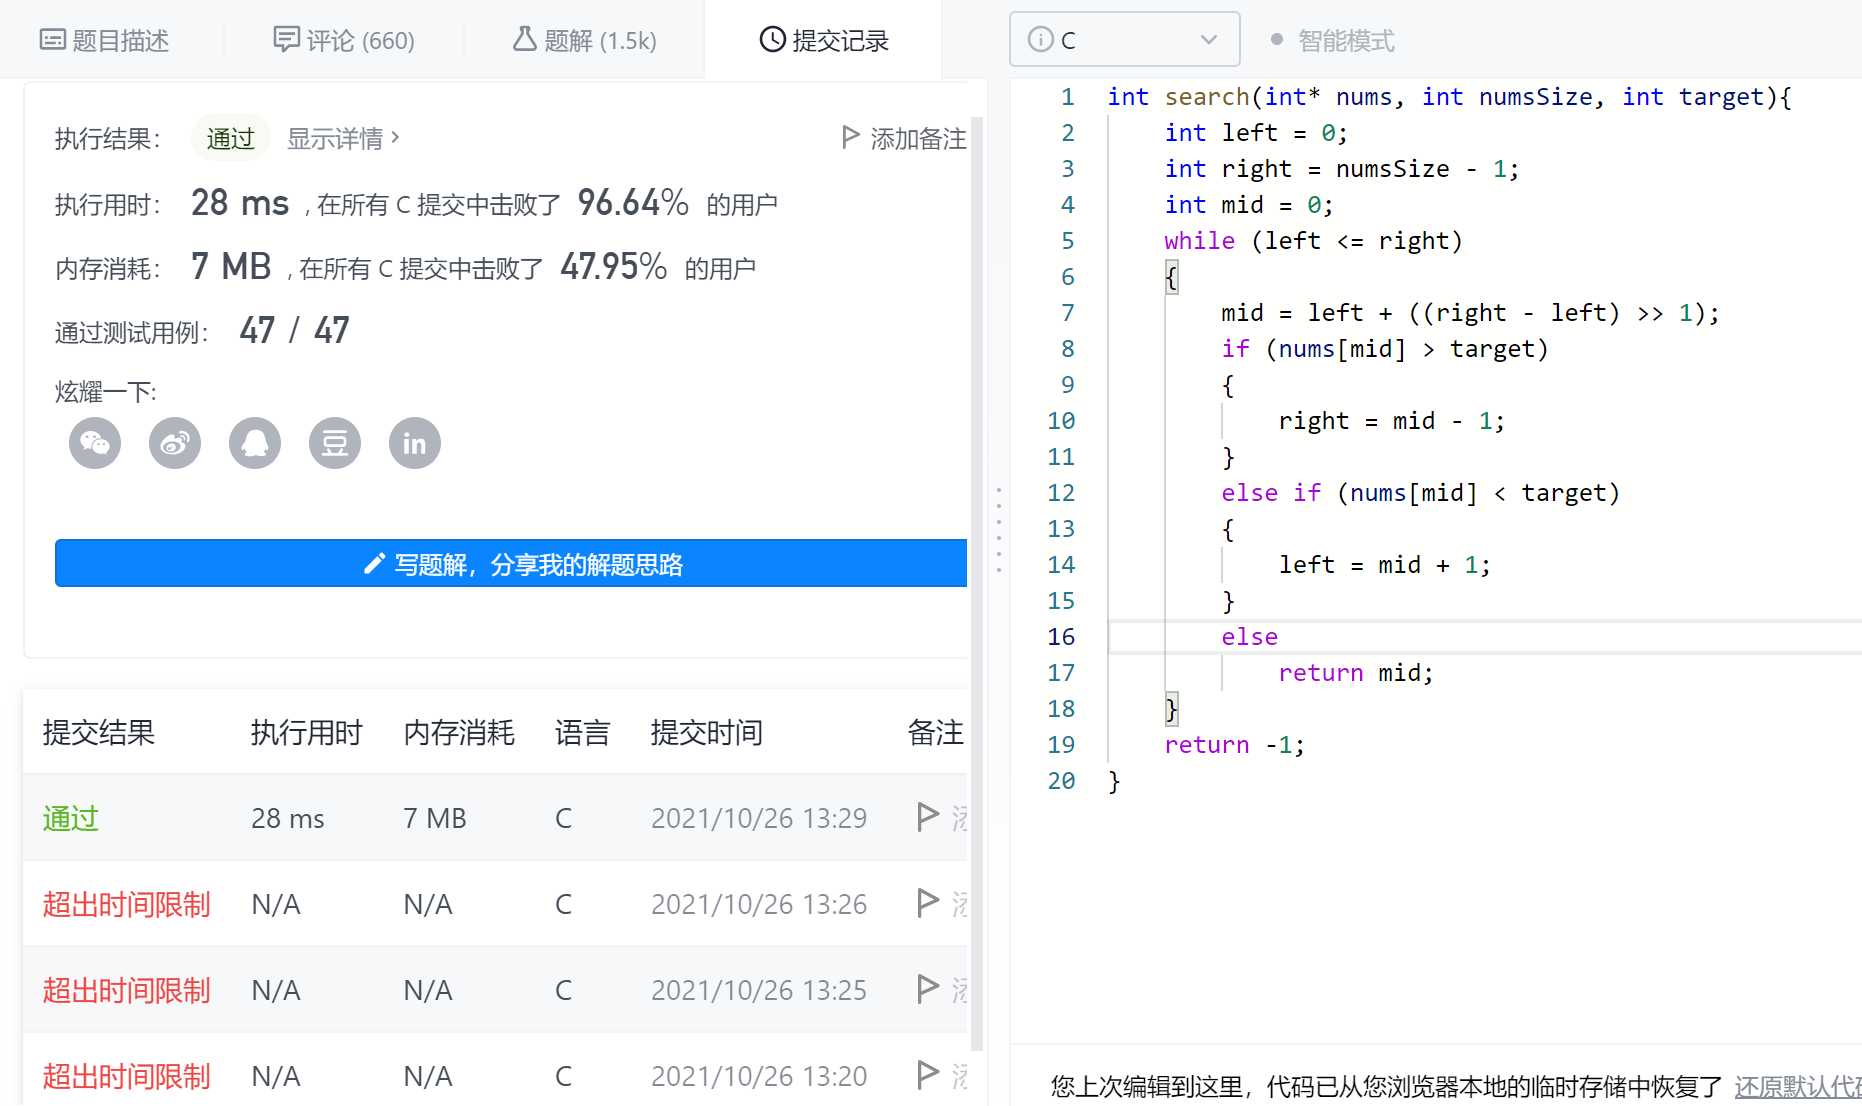Click note flag for 13:29 submission

(928, 817)
